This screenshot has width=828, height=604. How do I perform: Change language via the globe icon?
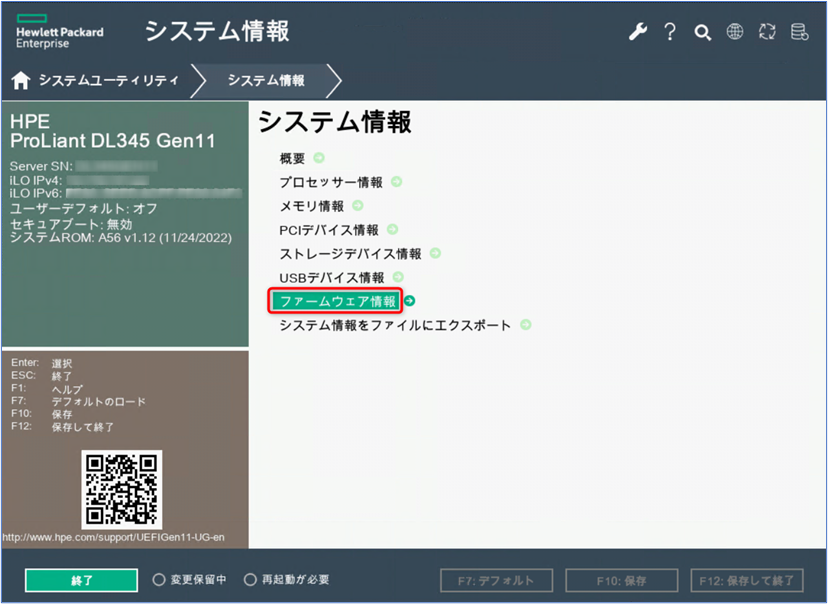click(x=735, y=31)
